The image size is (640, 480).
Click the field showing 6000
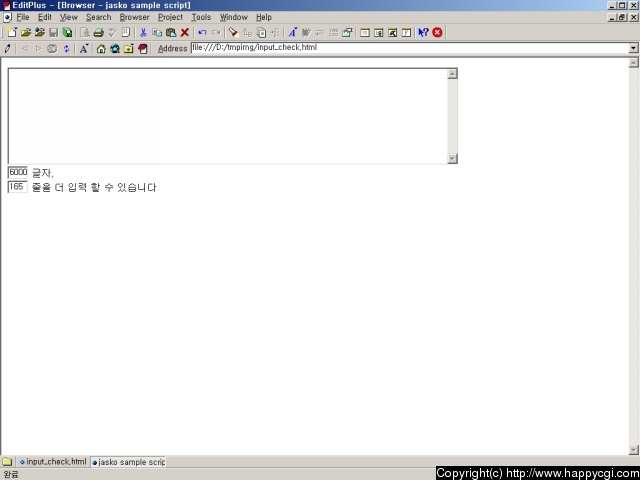18,172
